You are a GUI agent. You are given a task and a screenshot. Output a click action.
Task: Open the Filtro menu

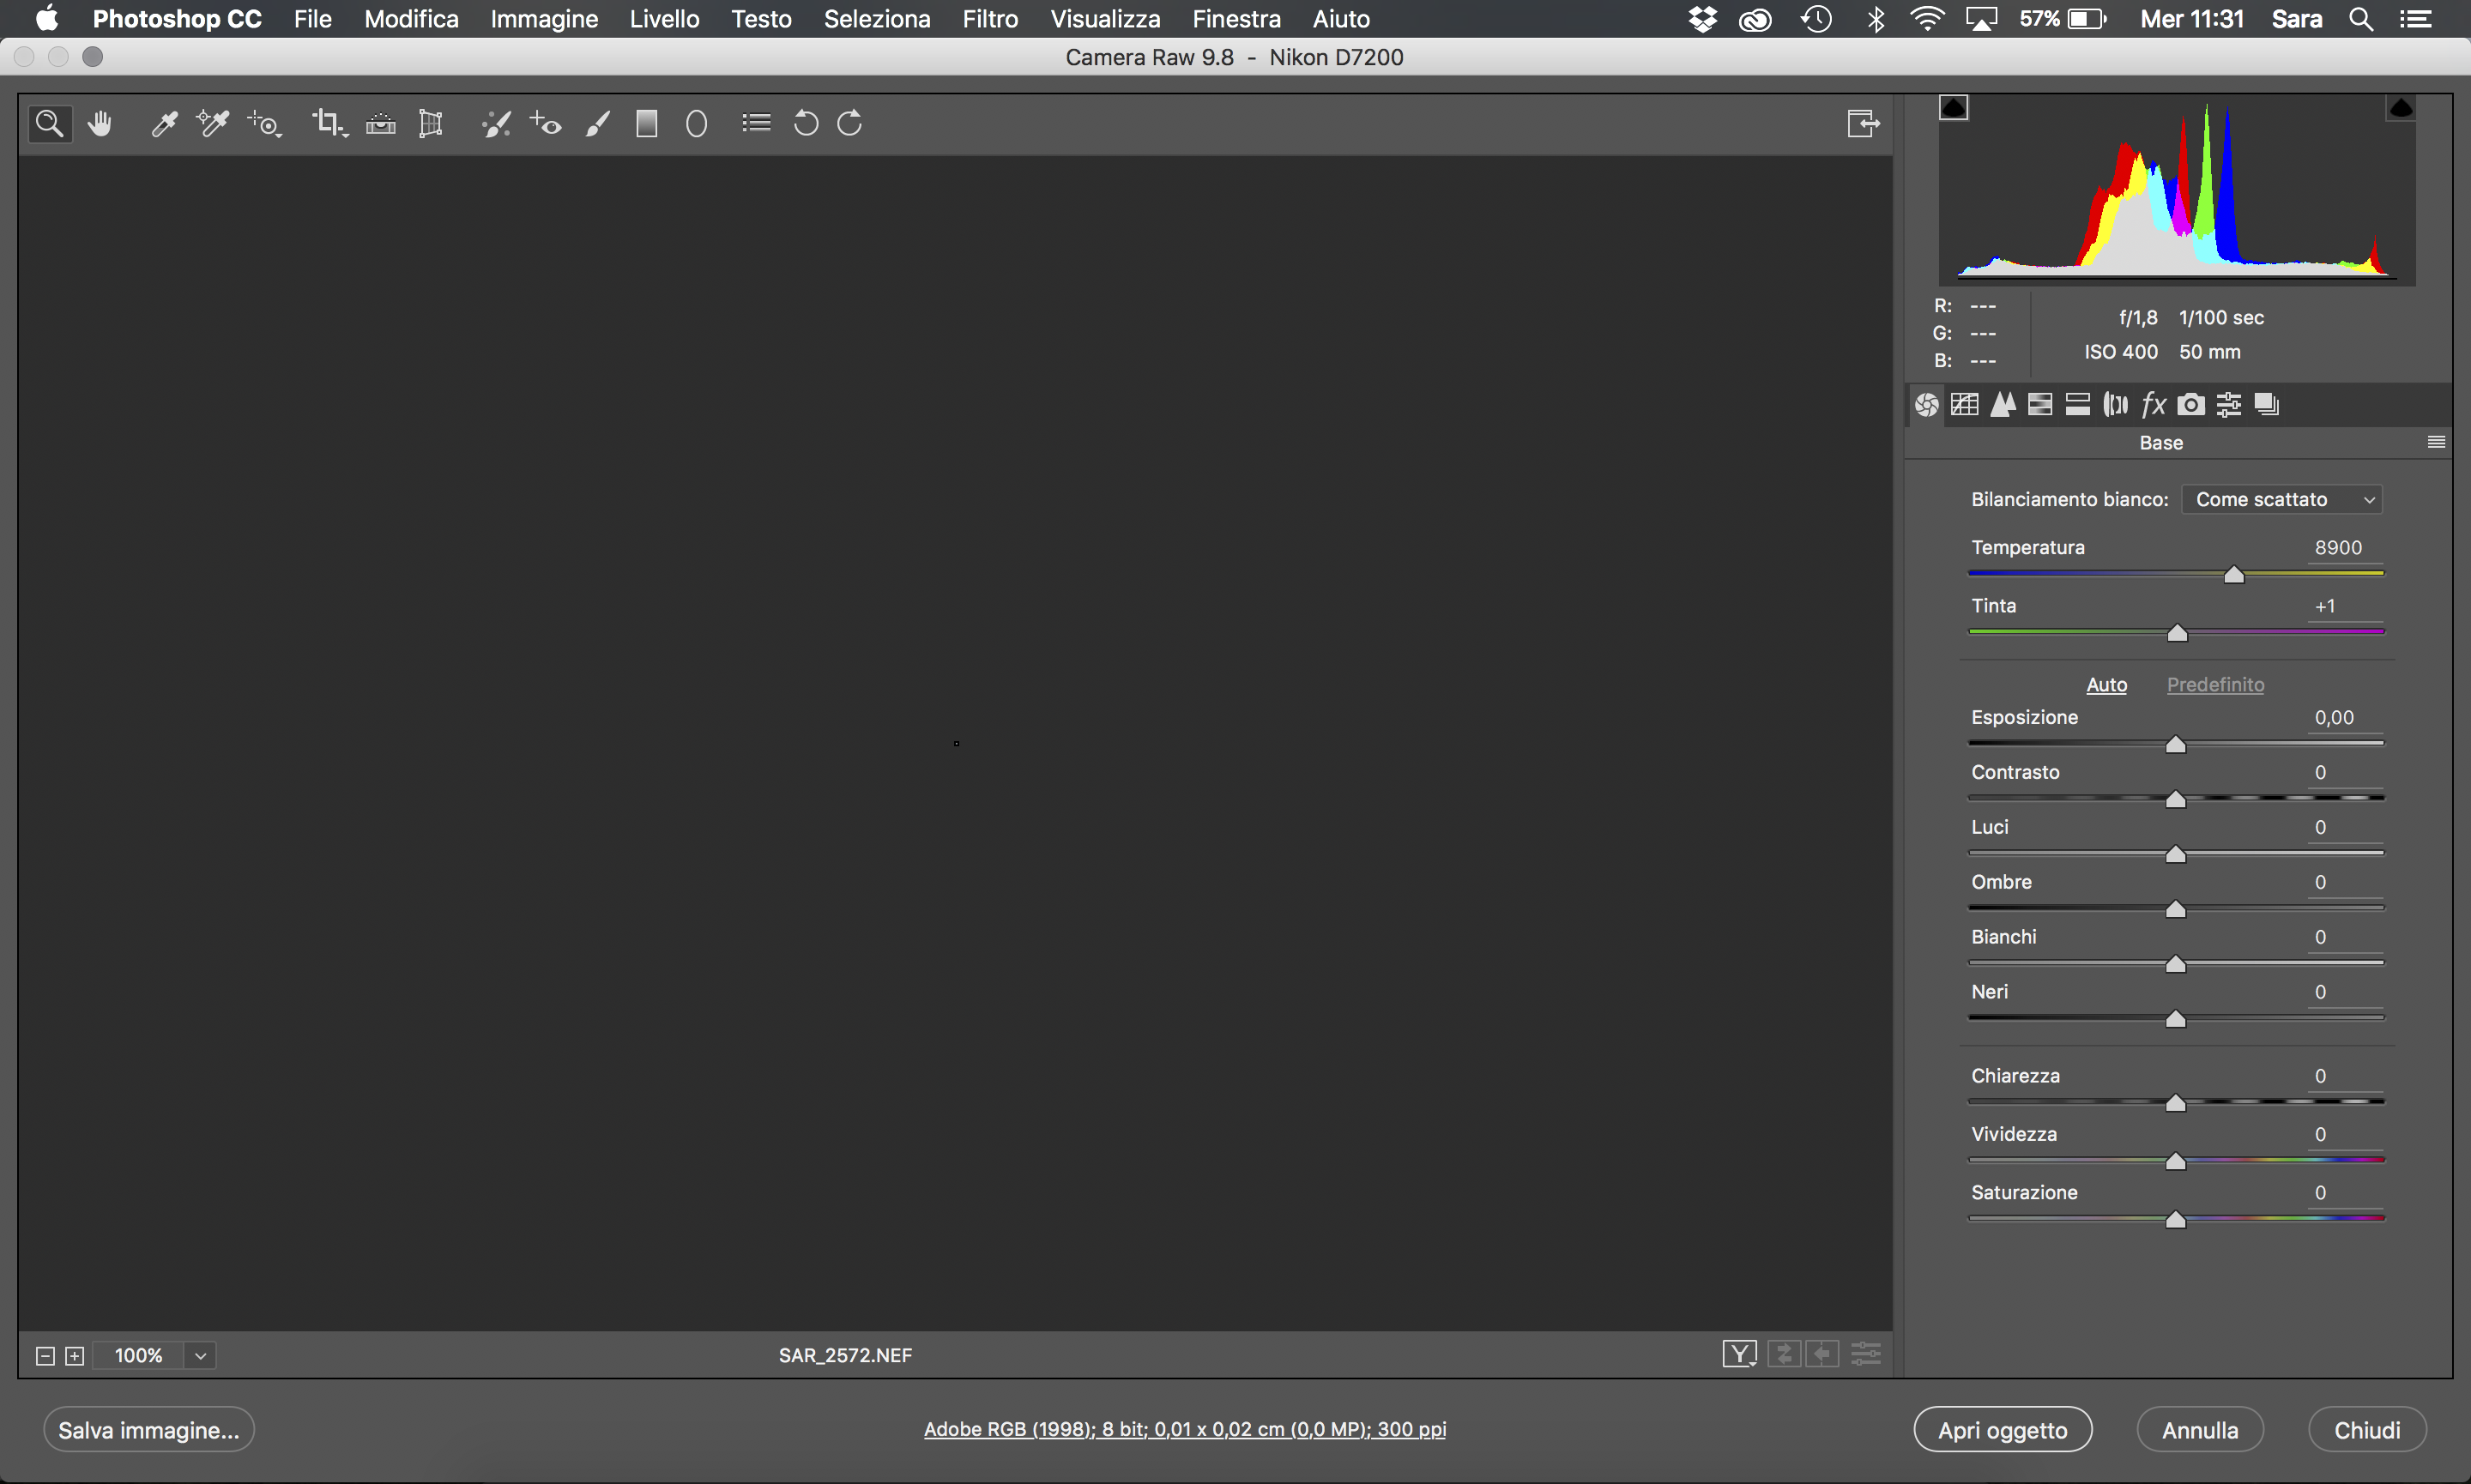pyautogui.click(x=990, y=19)
